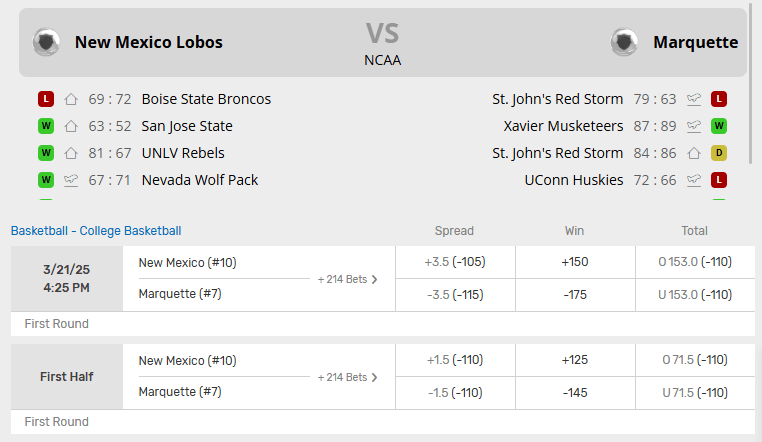The height and width of the screenshot is (442, 762).
Task: Click the red L badge beside Boise State
Action: click(45, 99)
